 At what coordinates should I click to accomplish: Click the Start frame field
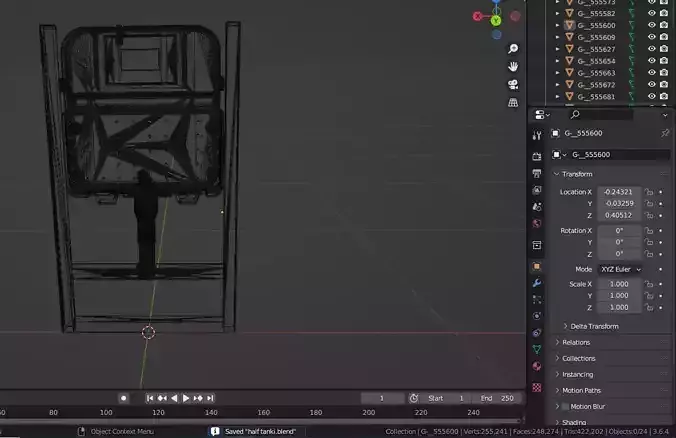446,398
